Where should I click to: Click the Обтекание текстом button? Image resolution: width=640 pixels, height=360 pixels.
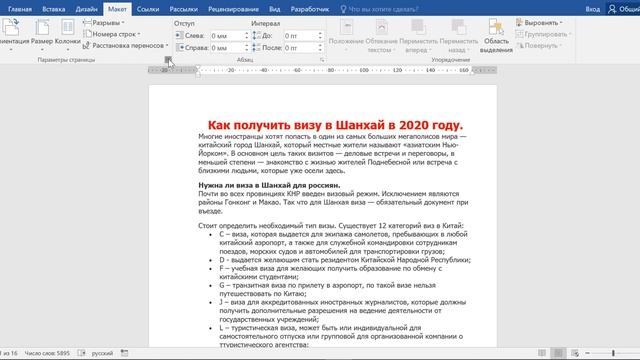381,36
